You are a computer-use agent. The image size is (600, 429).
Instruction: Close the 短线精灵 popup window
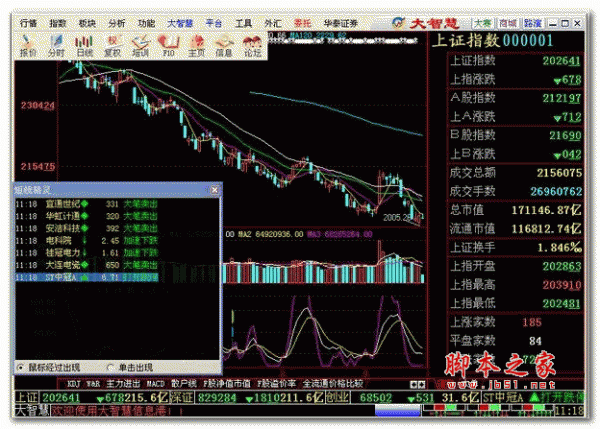215,189
